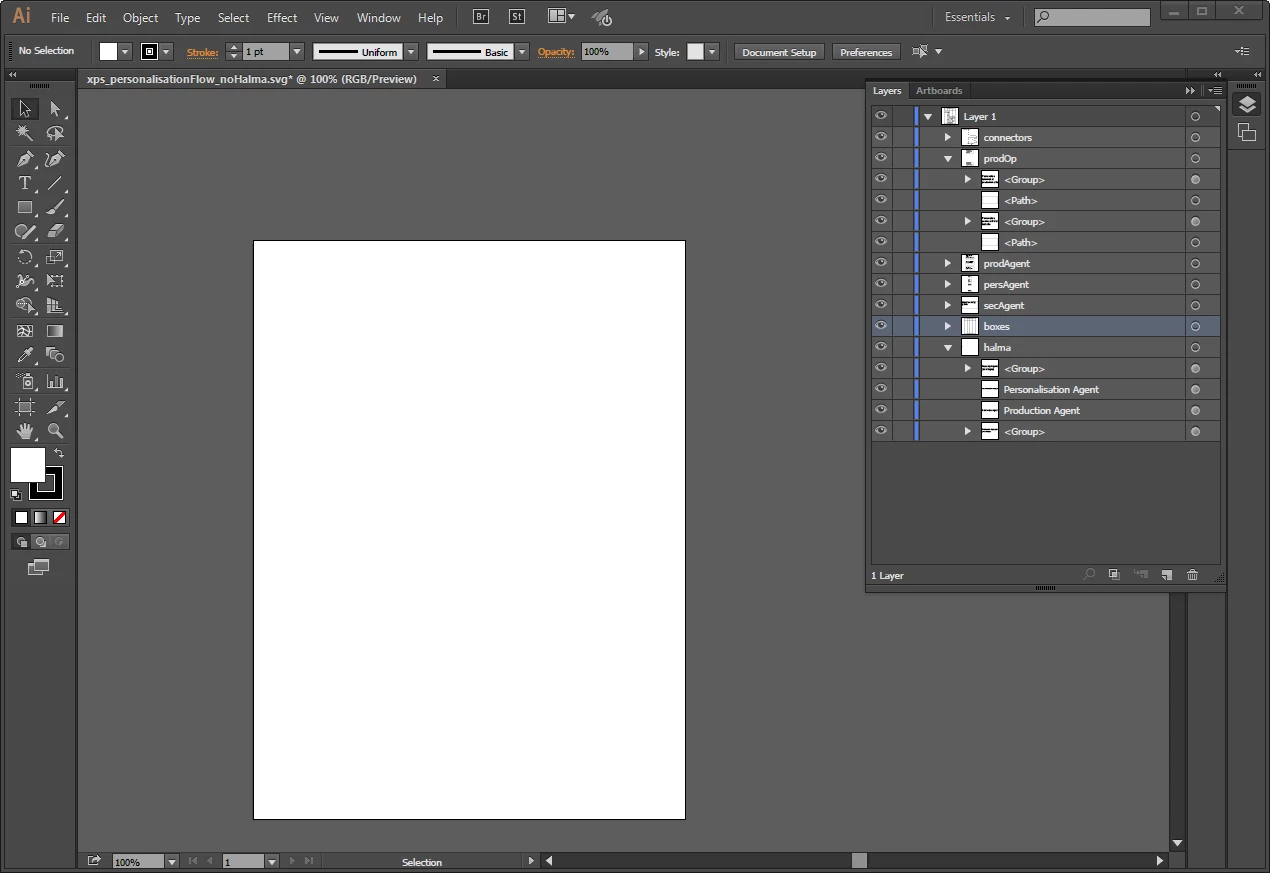Hide the connectors layer
Viewport: 1270px width, 873px height.
pos(881,137)
